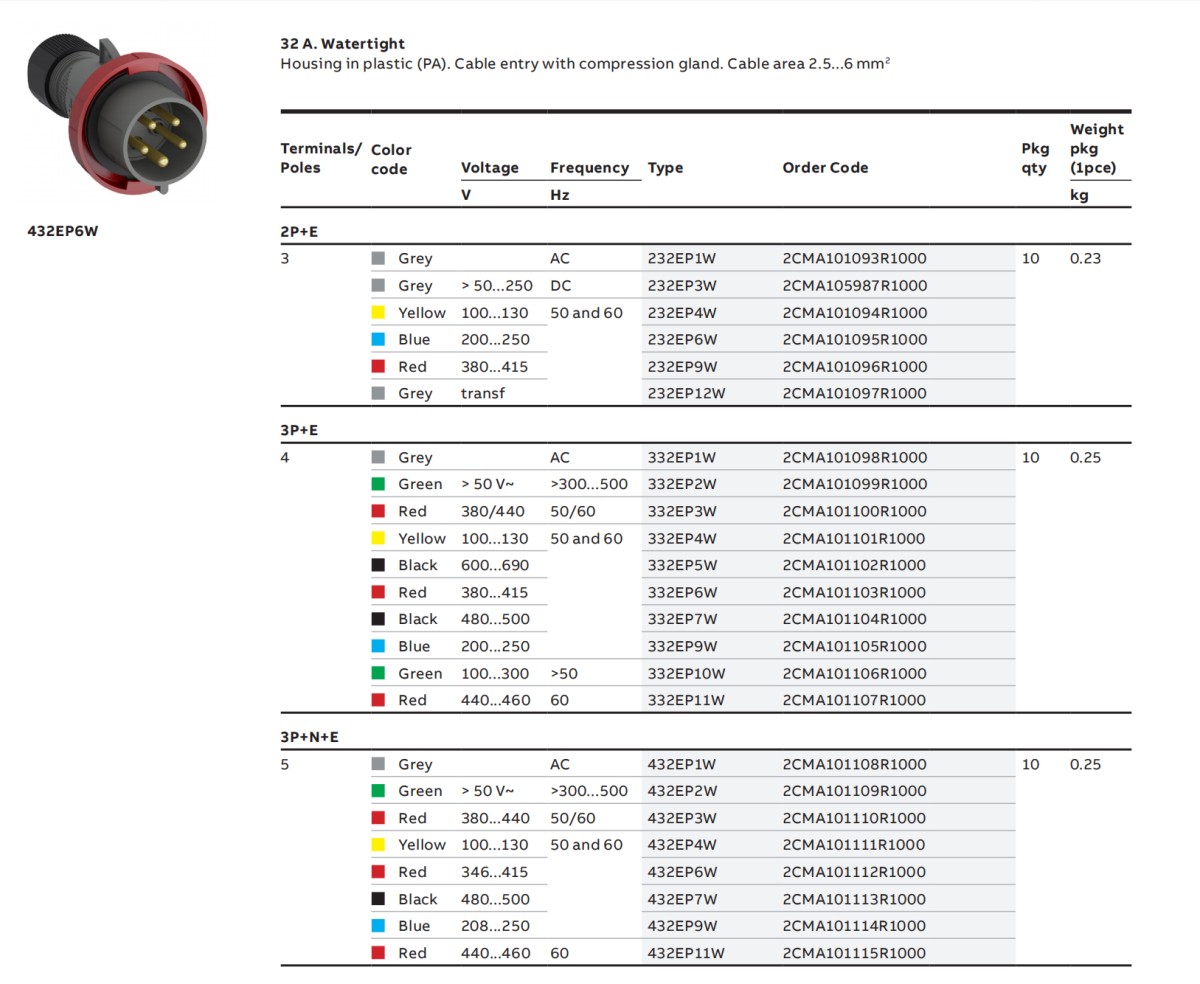1200x984 pixels.
Task: Select the "2P+E" section heading
Action: coord(299,231)
